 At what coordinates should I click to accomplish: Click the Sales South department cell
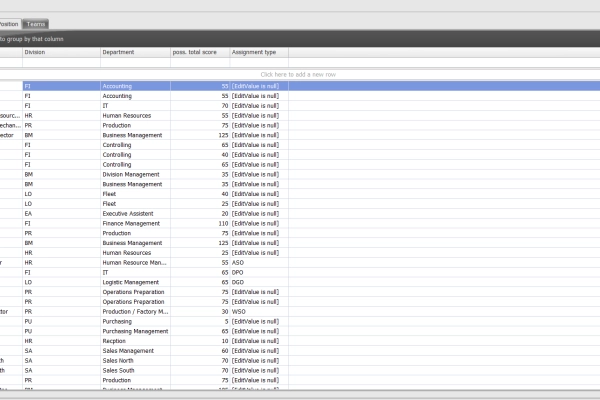coord(135,371)
